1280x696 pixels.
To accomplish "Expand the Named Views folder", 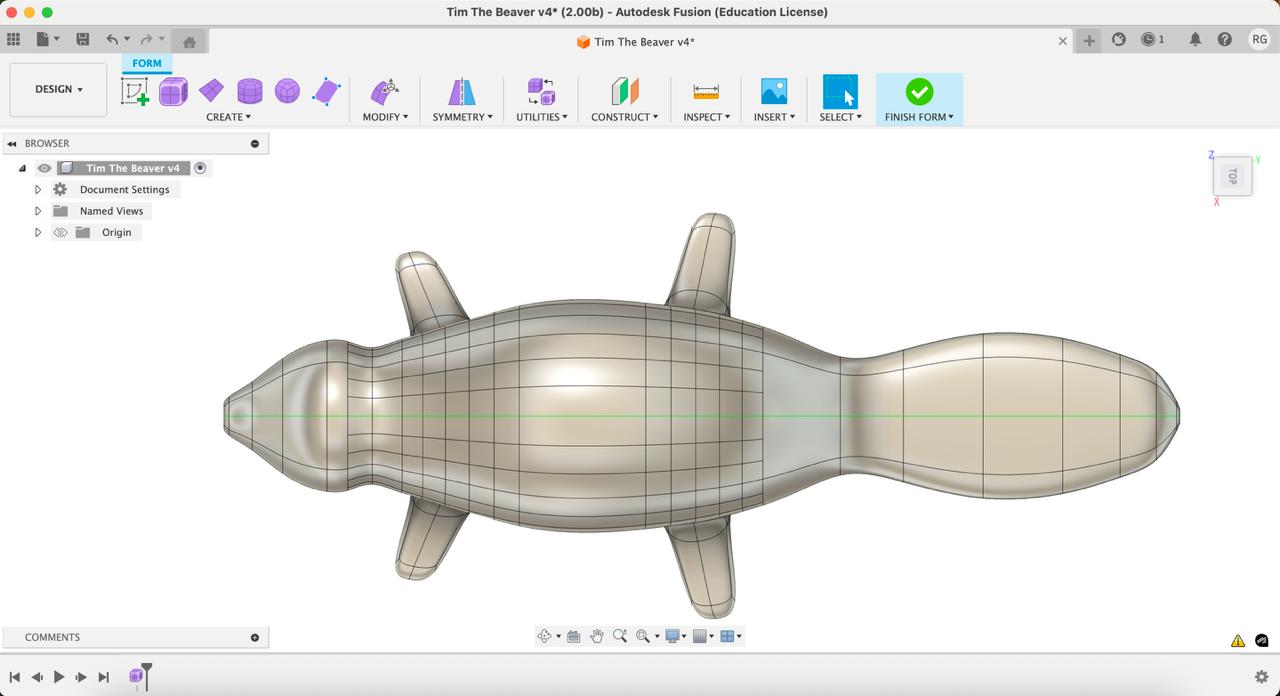I will pyautogui.click(x=38, y=211).
